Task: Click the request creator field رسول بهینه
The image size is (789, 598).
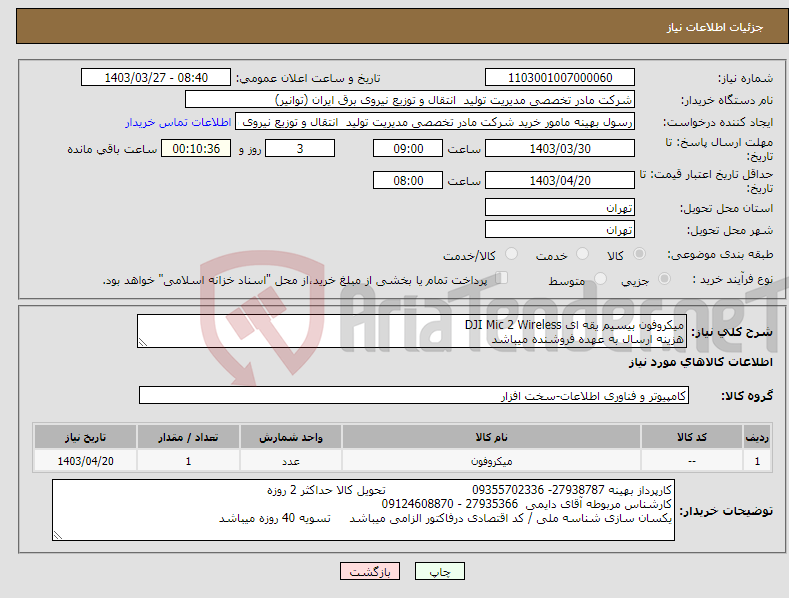Action: tap(435, 122)
